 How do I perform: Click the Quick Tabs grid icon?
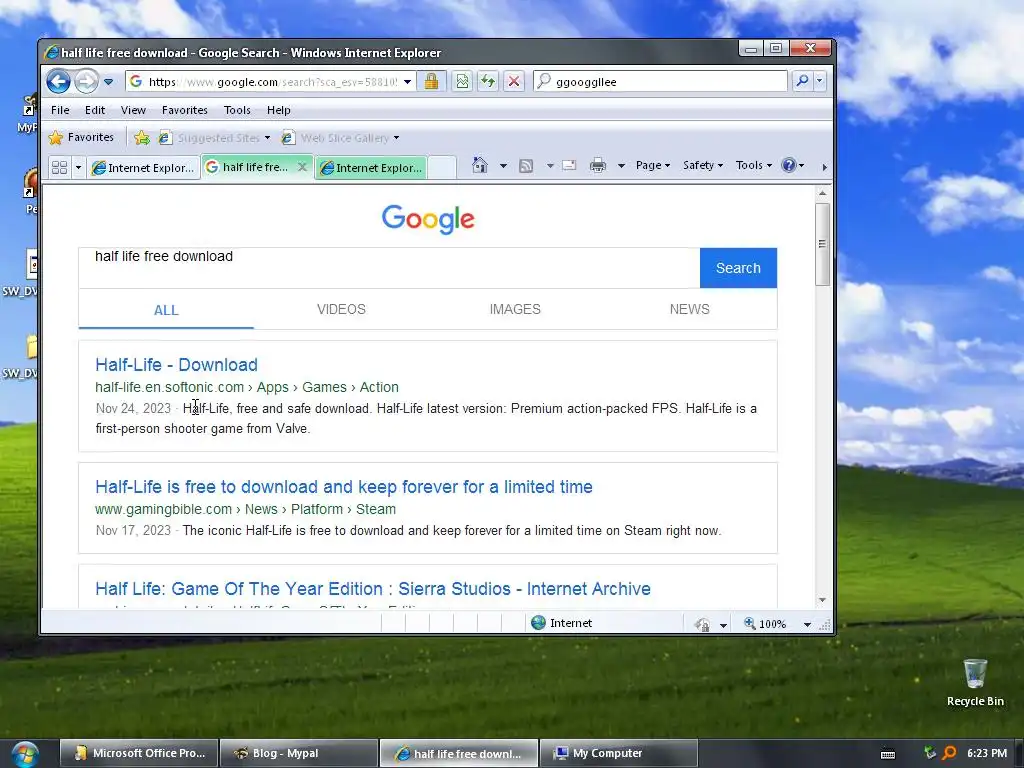[x=59, y=167]
